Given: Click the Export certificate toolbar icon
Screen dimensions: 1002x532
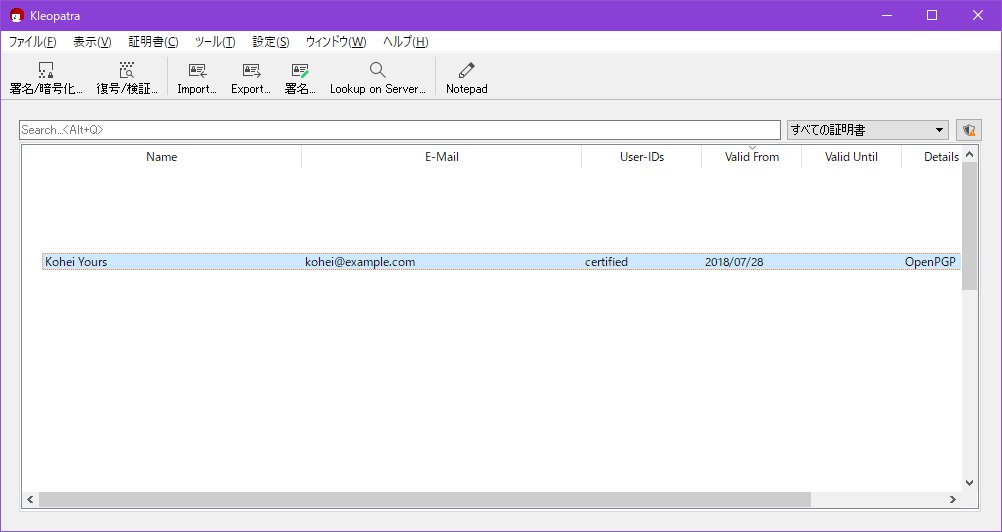Looking at the screenshot, I should (251, 71).
